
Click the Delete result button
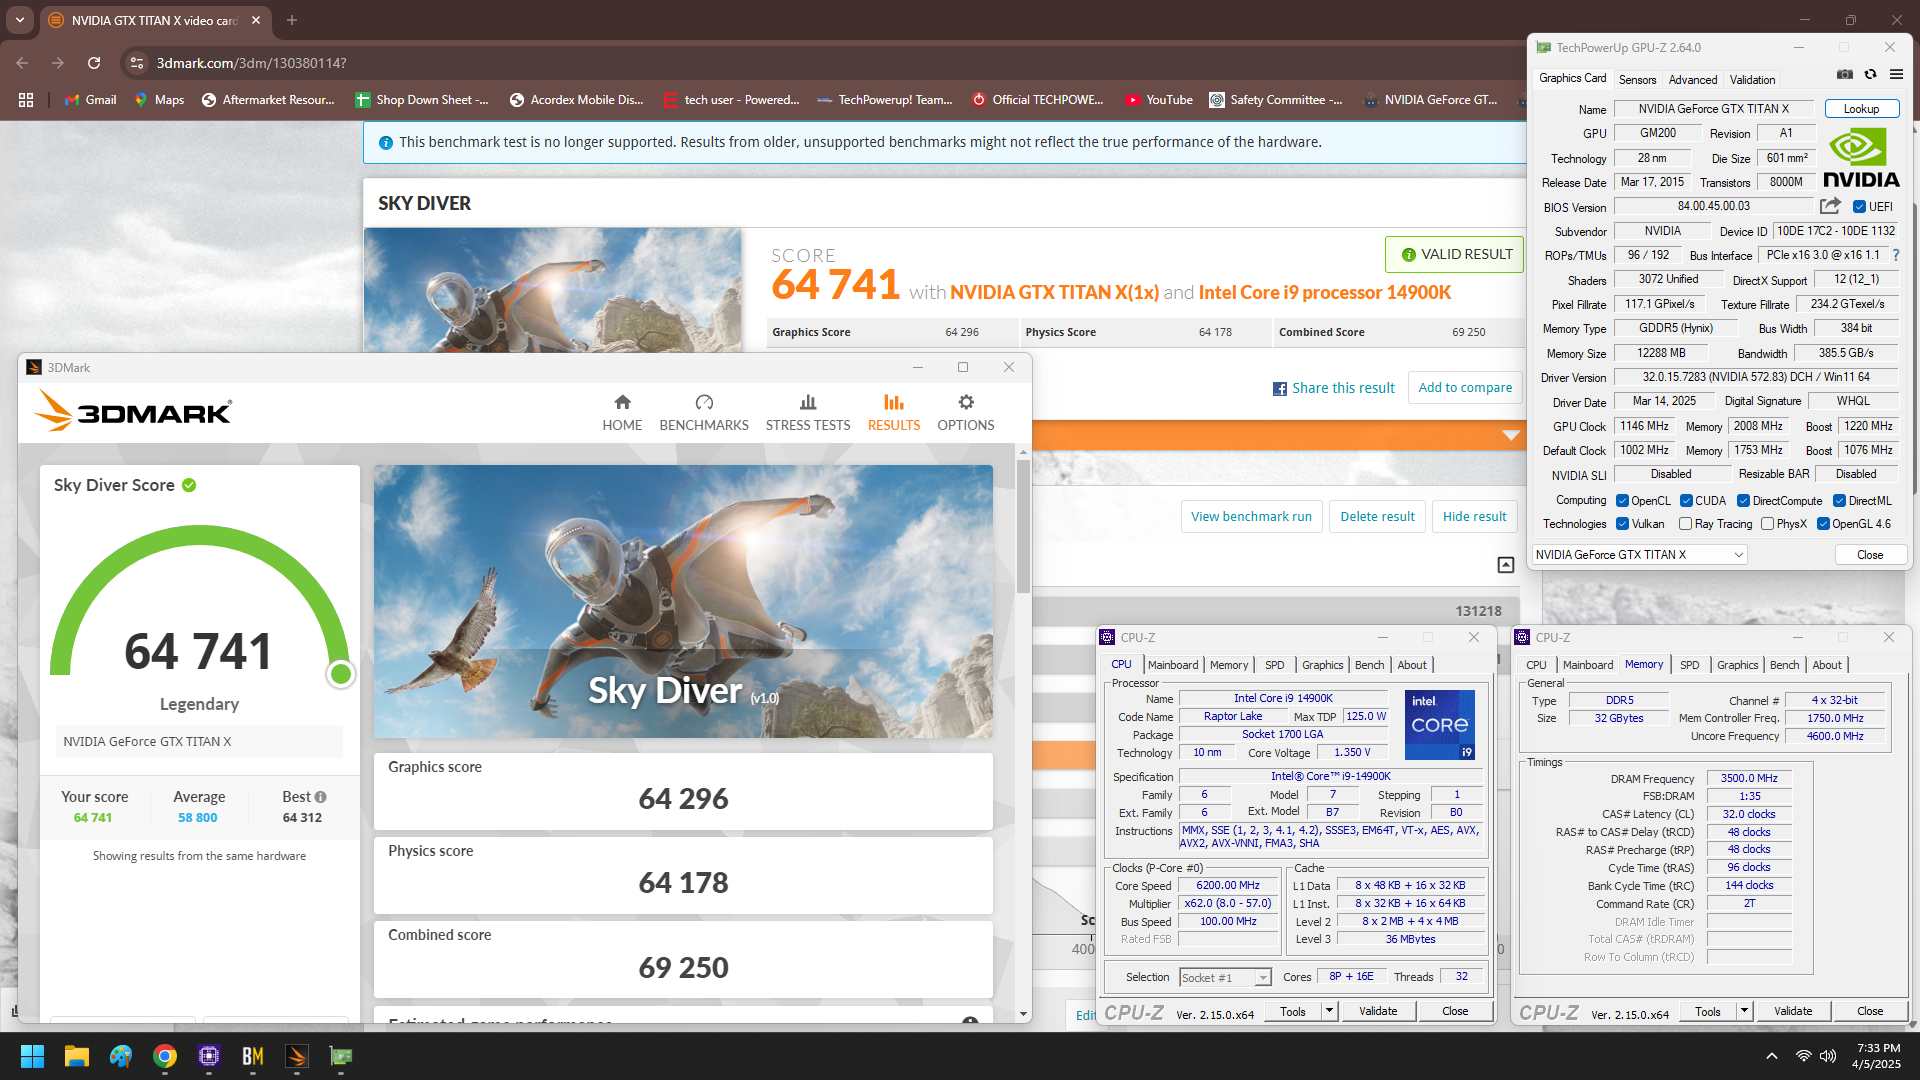point(1378,517)
